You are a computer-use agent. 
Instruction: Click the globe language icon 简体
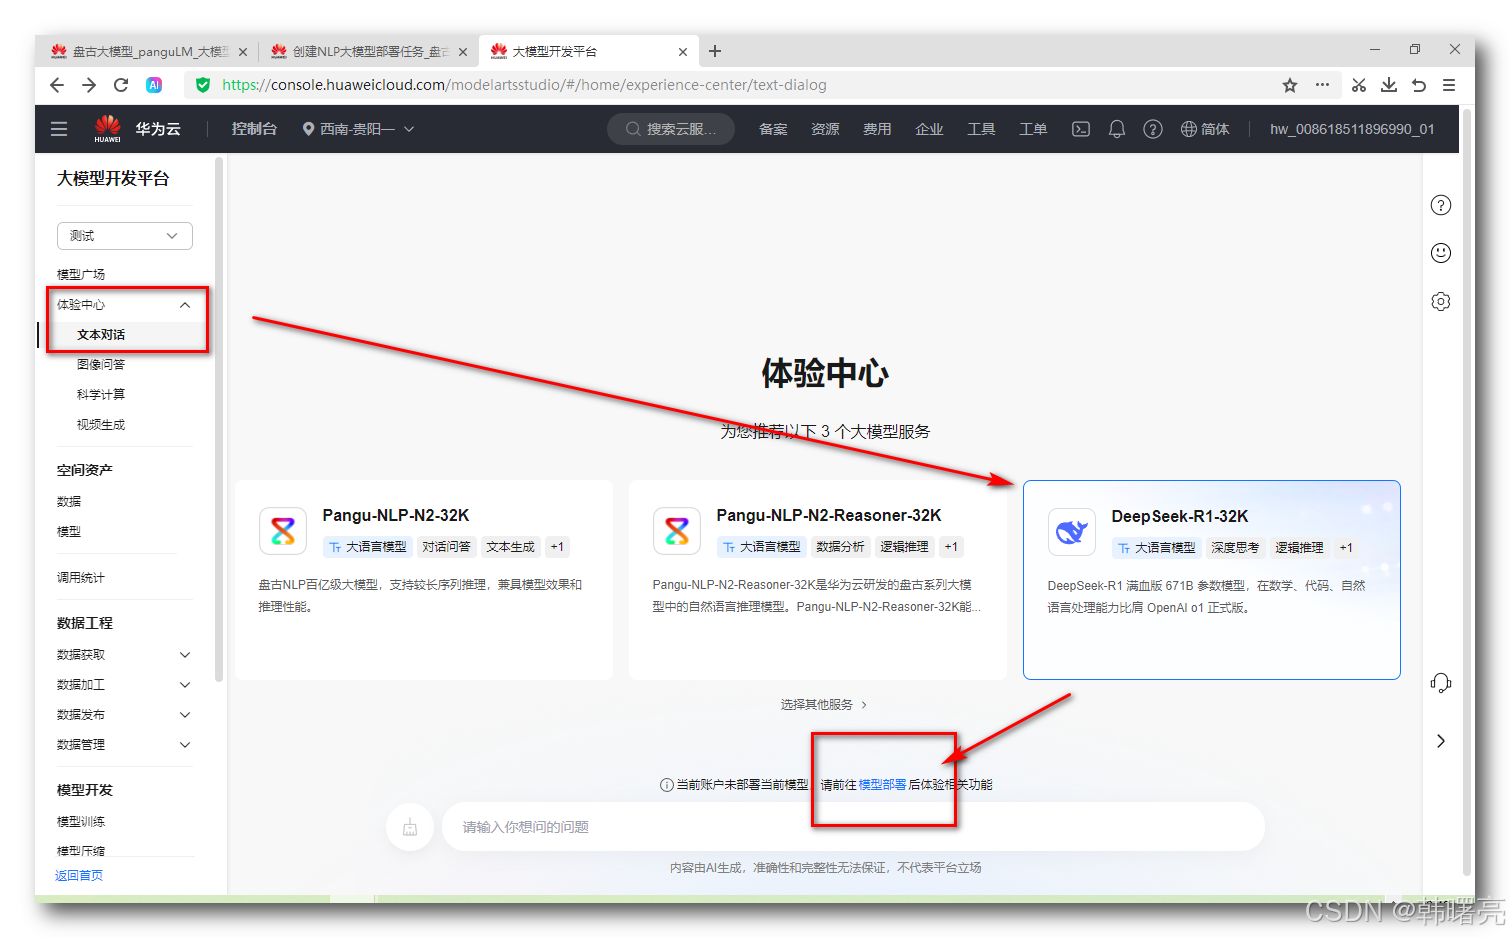pyautogui.click(x=1205, y=129)
